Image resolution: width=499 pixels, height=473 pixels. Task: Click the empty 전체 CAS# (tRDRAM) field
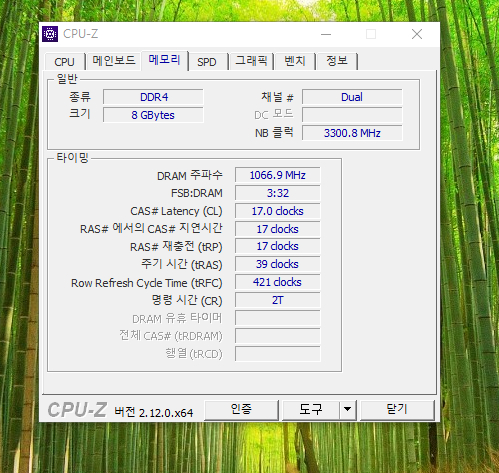click(277, 336)
